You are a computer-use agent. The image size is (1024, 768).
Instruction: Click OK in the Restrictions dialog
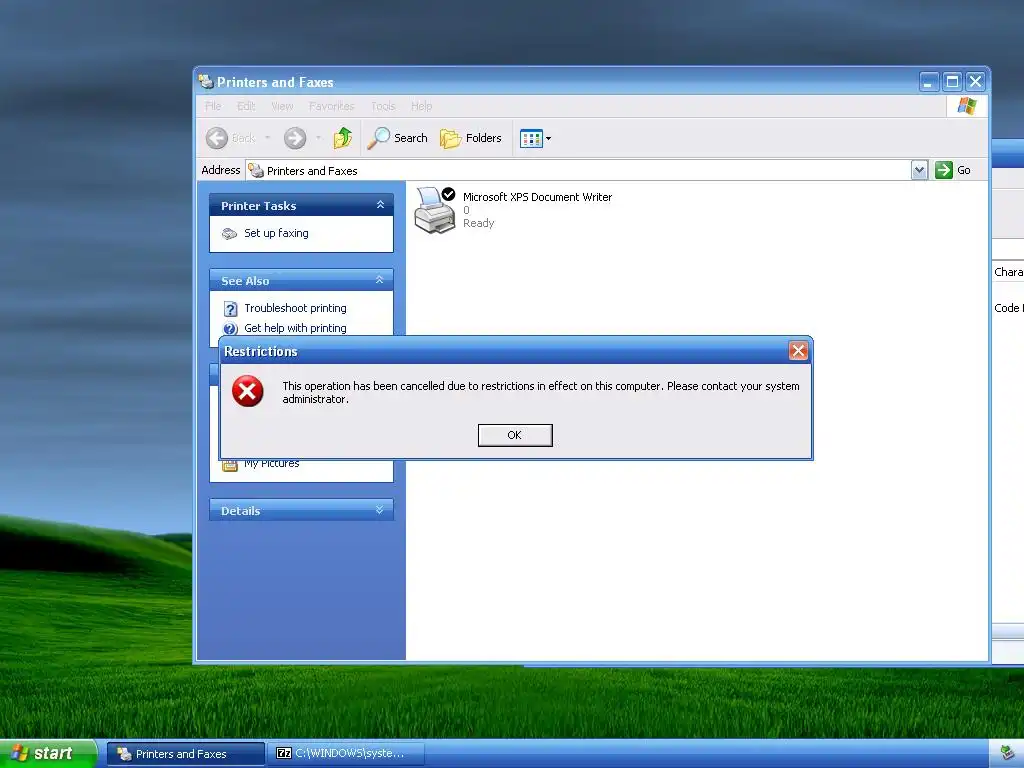pyautogui.click(x=515, y=435)
